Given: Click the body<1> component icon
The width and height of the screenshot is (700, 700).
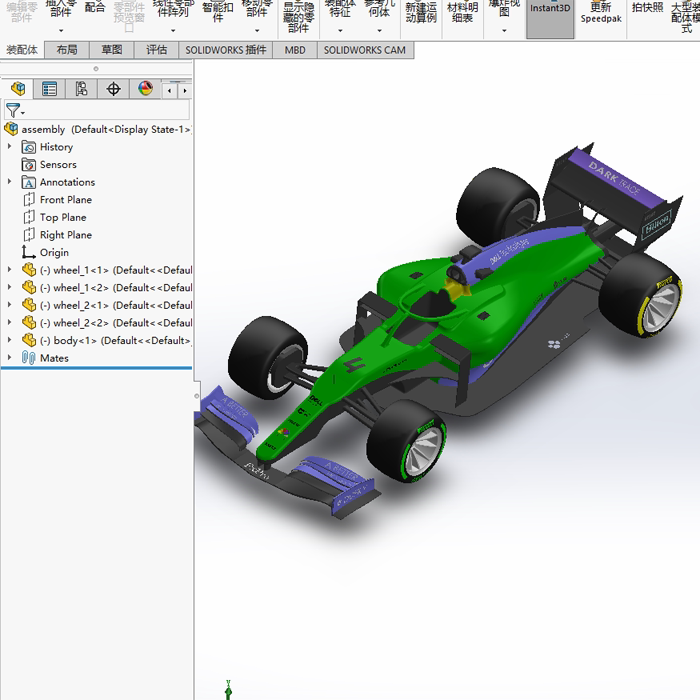Looking at the screenshot, I should point(29,341).
